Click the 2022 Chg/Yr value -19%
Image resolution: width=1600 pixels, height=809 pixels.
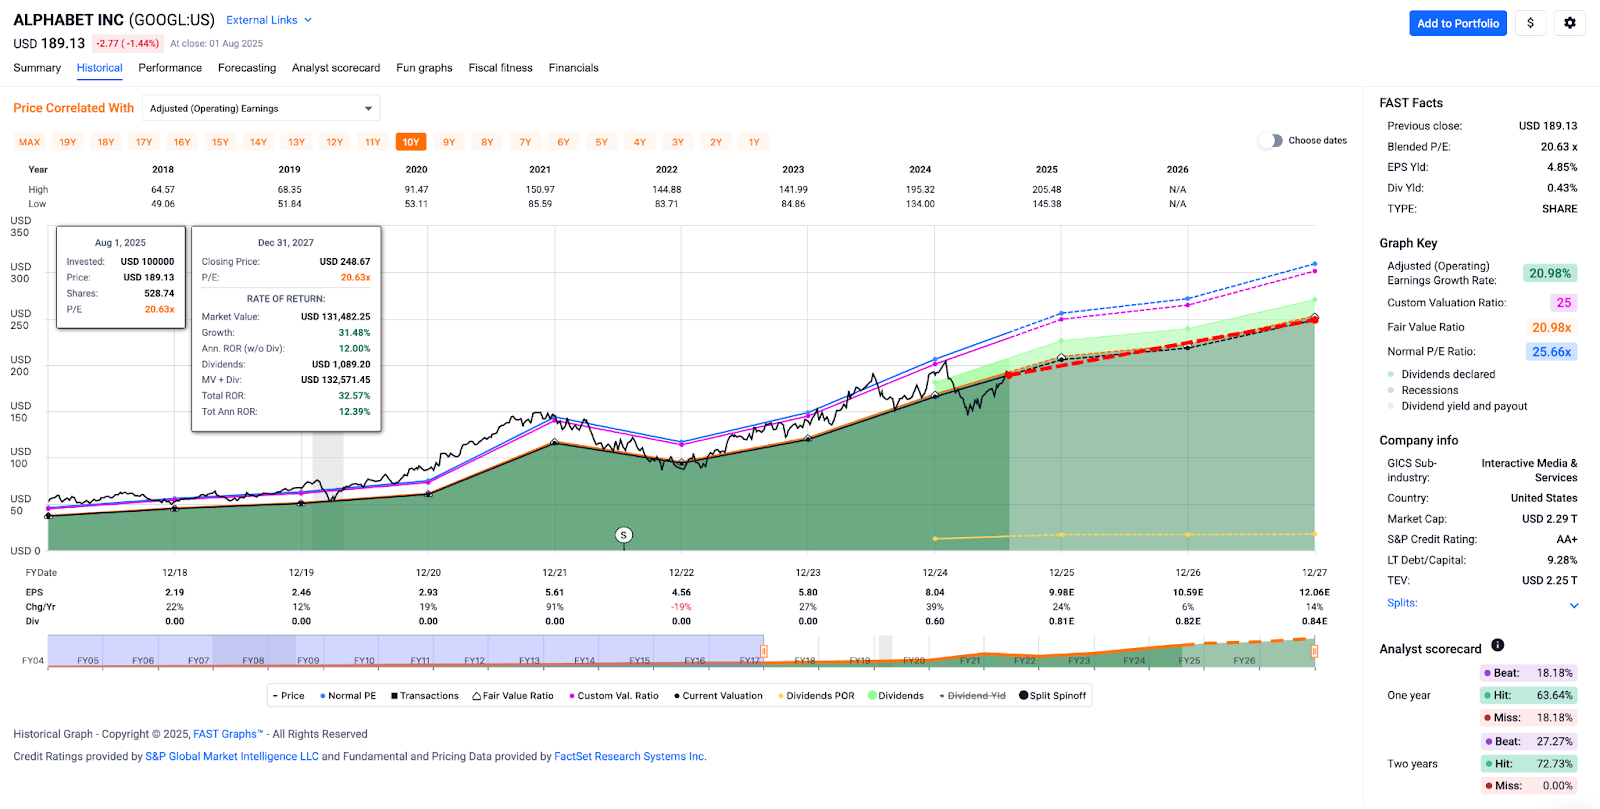(681, 607)
